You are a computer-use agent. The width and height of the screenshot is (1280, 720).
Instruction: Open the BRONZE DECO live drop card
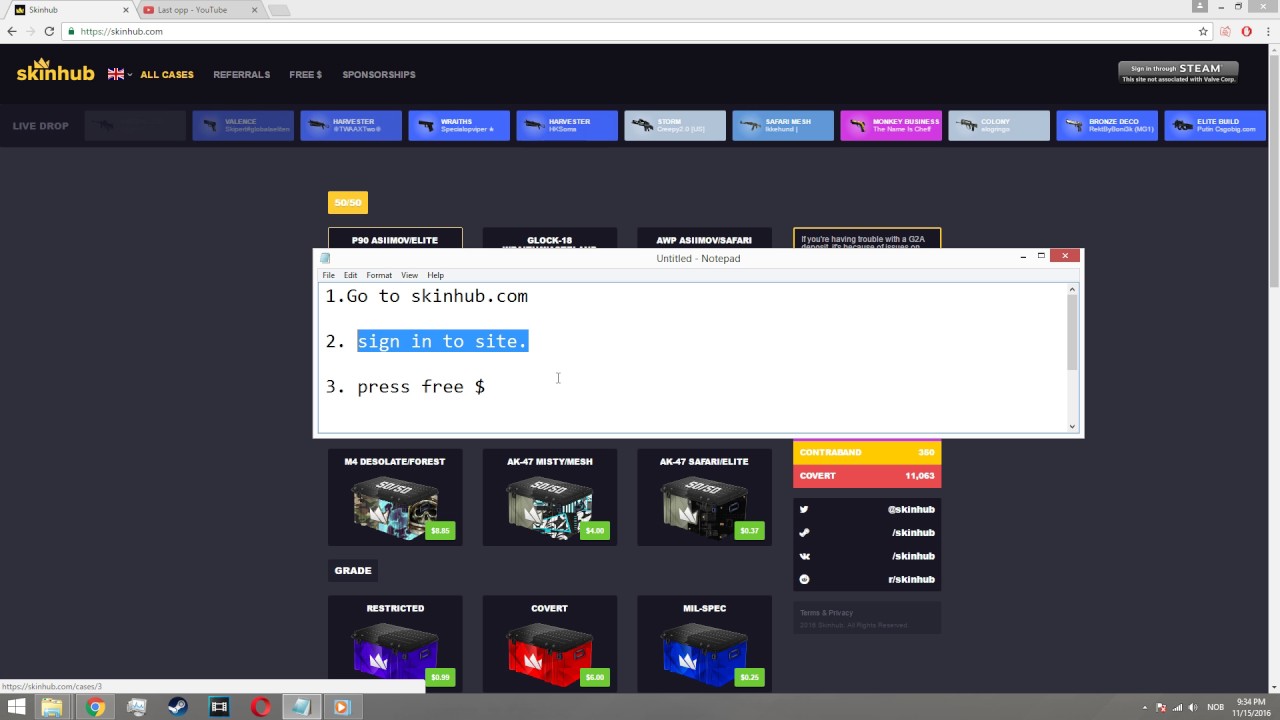pyautogui.click(x=1107, y=126)
